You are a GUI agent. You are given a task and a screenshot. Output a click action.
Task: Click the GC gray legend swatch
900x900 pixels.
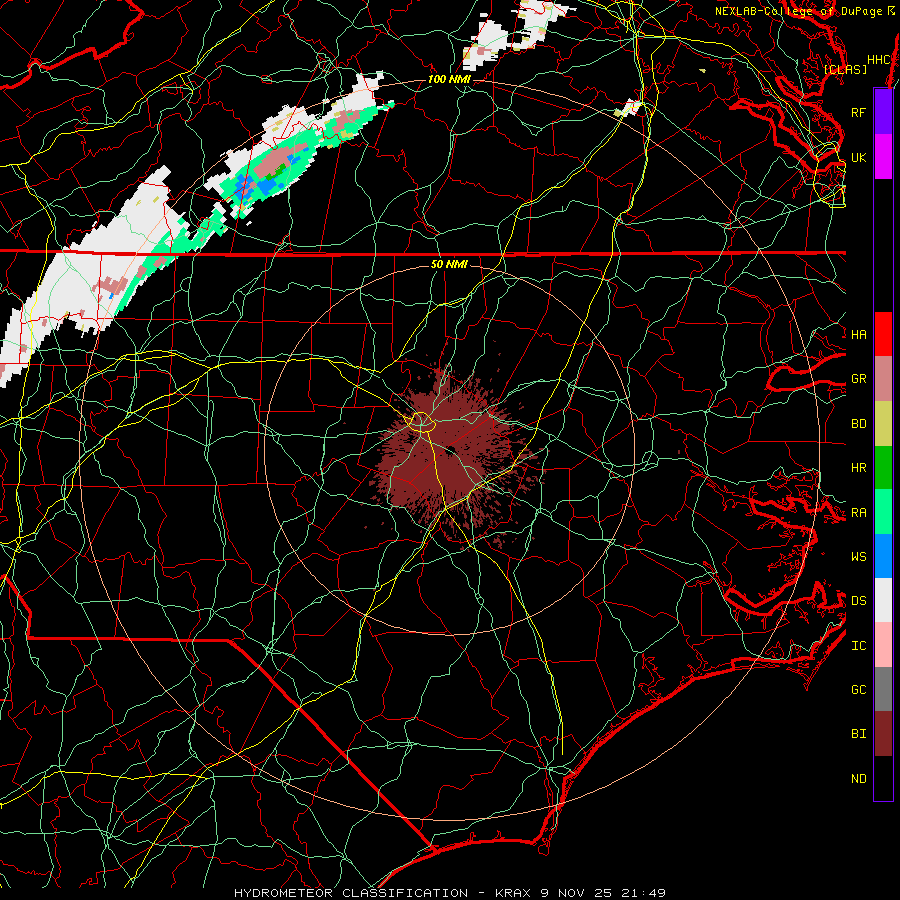tap(883, 689)
